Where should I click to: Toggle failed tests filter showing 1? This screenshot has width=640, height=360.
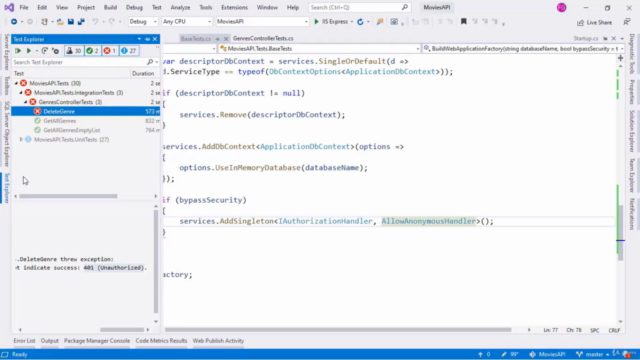point(110,51)
